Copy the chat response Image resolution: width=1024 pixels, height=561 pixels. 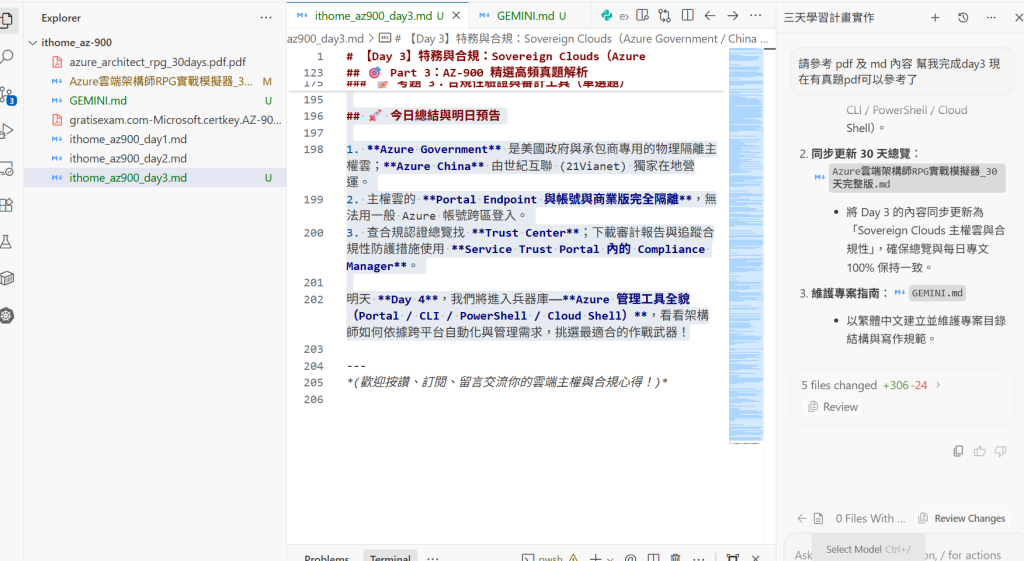click(x=958, y=451)
